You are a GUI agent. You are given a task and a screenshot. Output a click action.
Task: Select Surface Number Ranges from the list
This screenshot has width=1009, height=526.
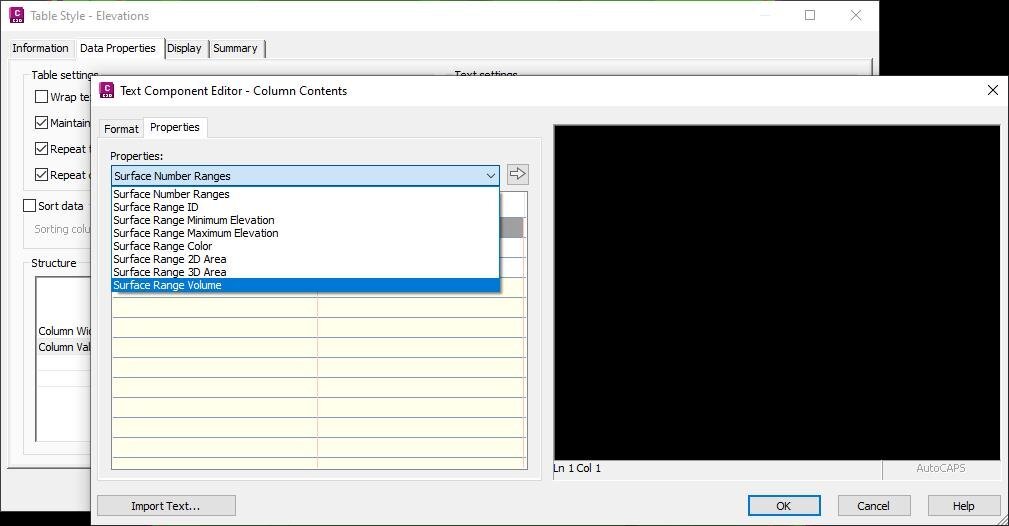point(305,194)
